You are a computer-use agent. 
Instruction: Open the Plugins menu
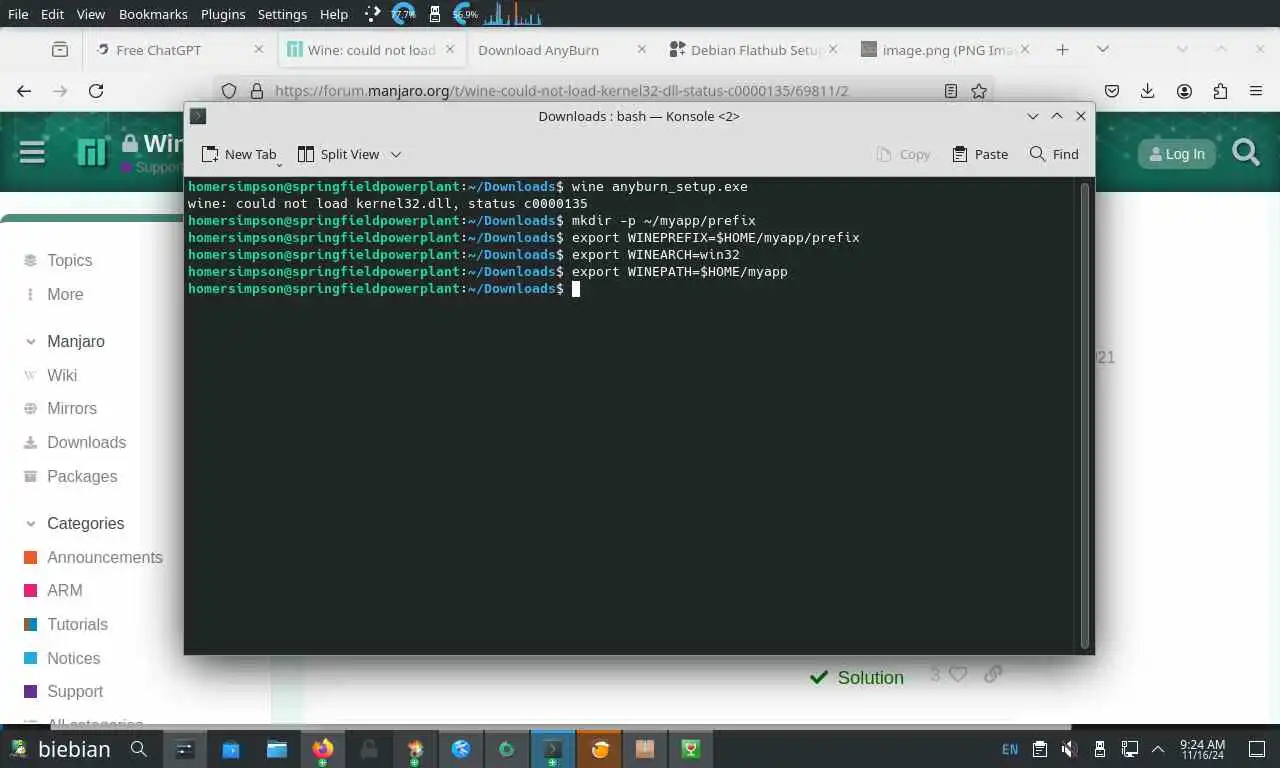click(223, 14)
